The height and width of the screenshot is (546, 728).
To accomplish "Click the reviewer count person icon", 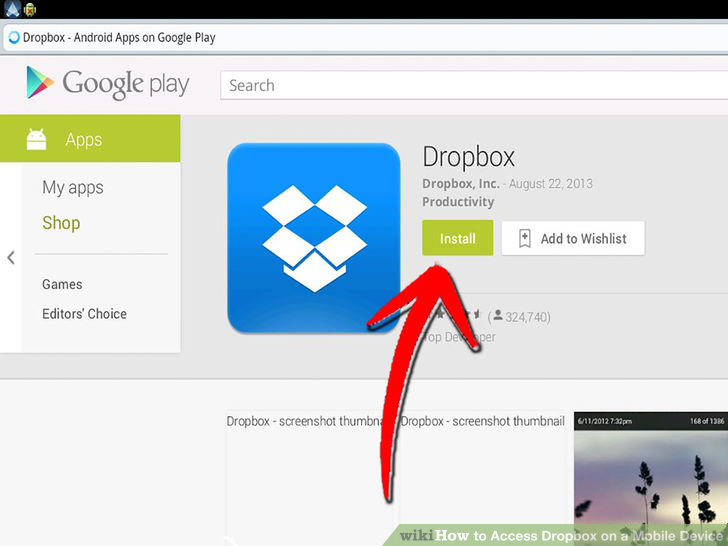I will tap(498, 315).
